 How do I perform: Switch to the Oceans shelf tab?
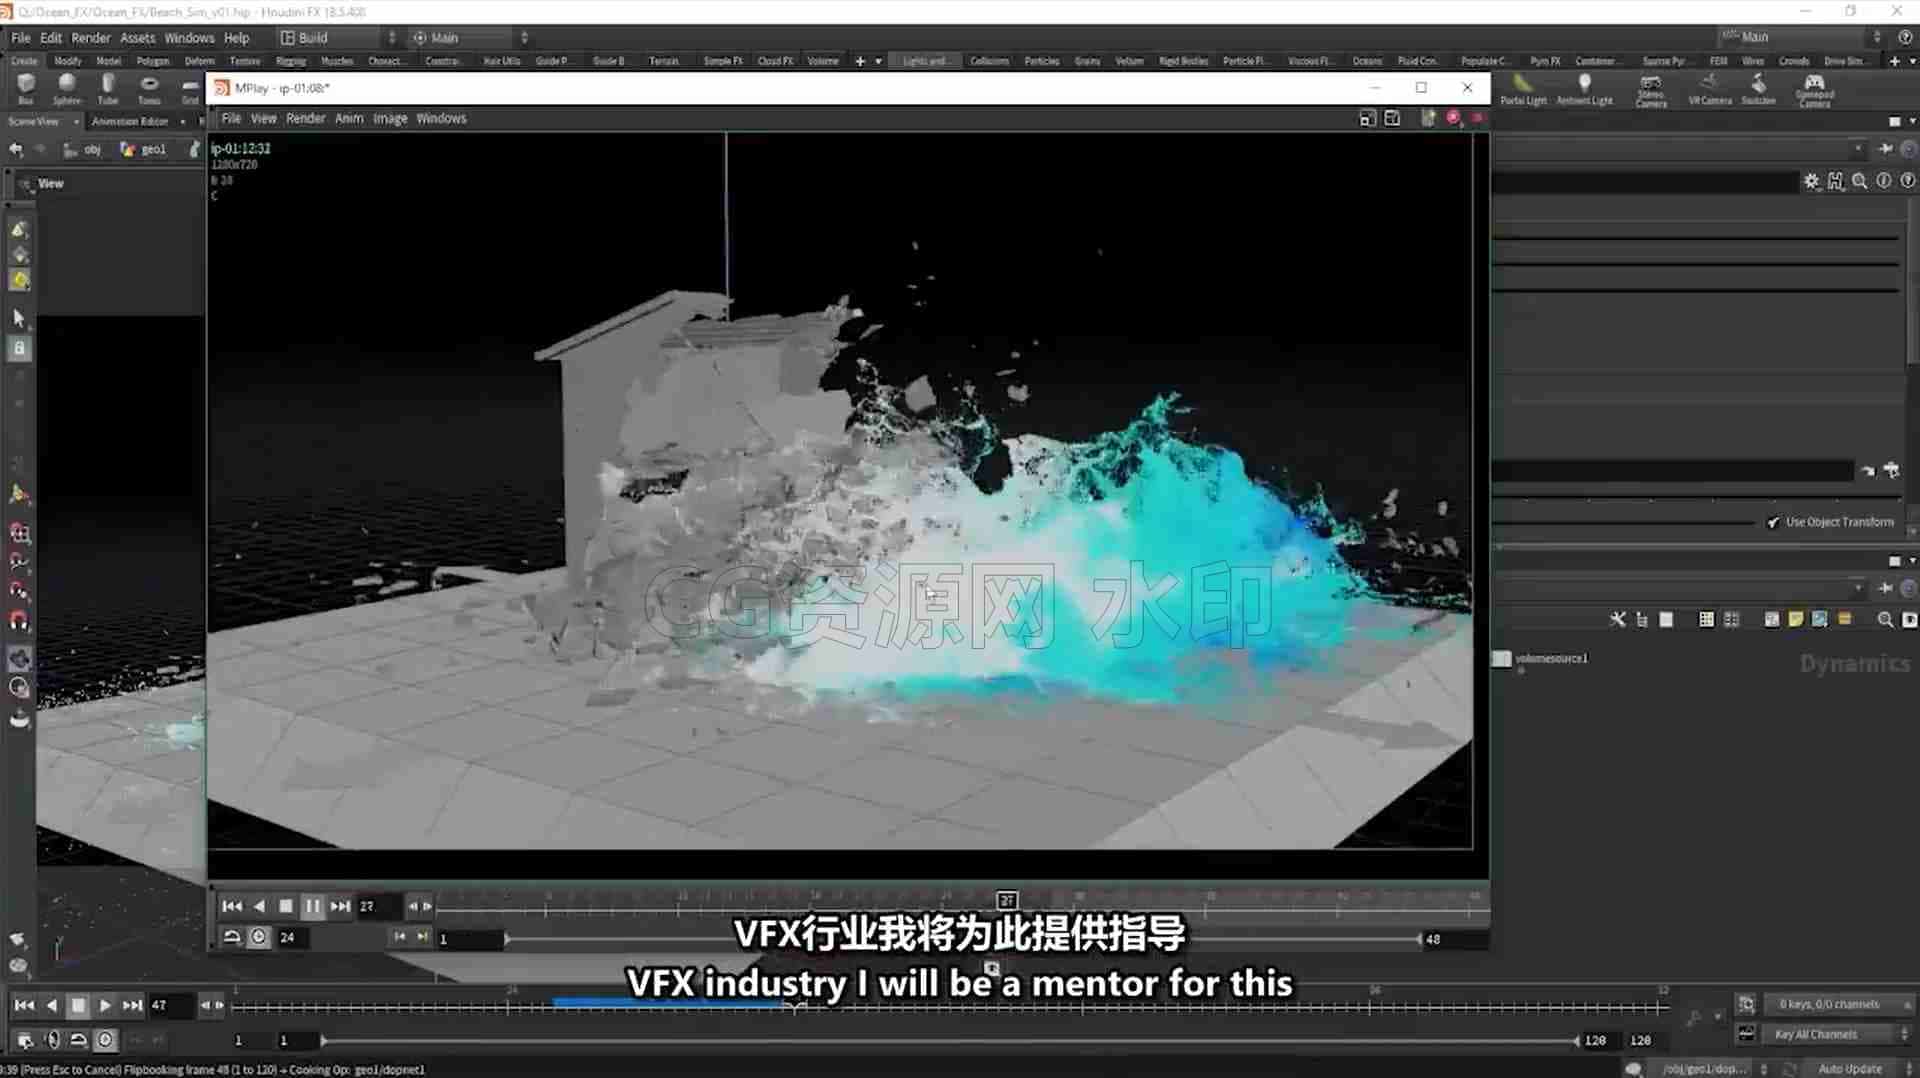1367,61
